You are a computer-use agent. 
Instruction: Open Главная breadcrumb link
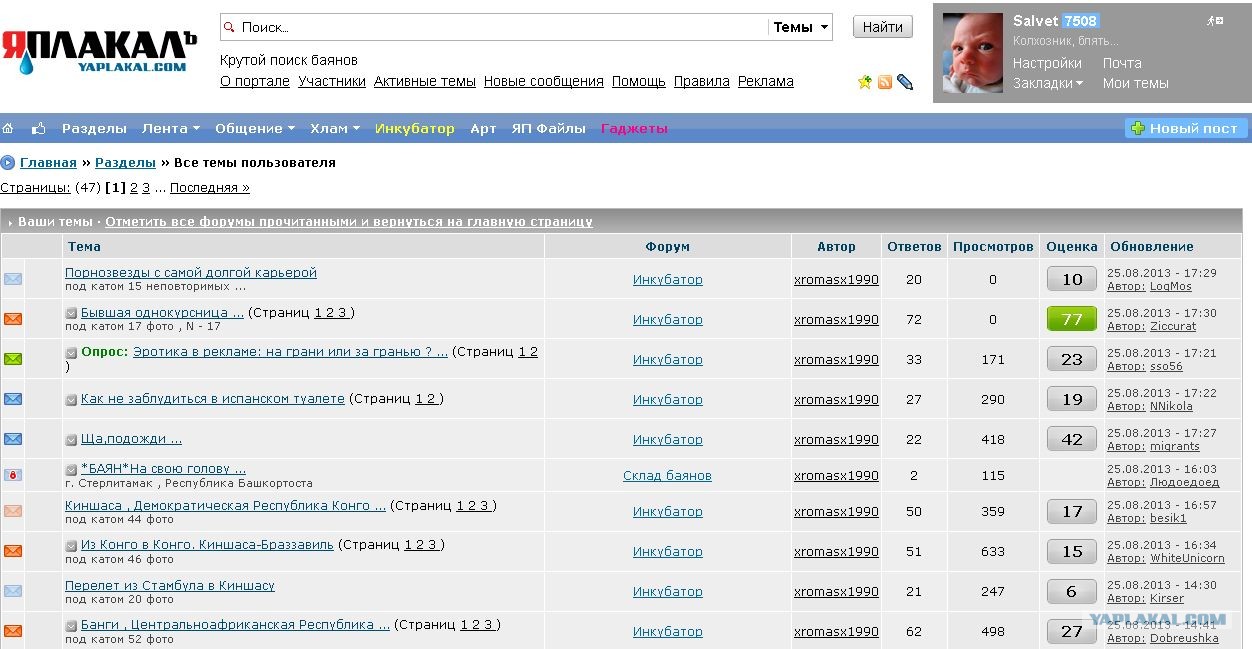point(48,162)
